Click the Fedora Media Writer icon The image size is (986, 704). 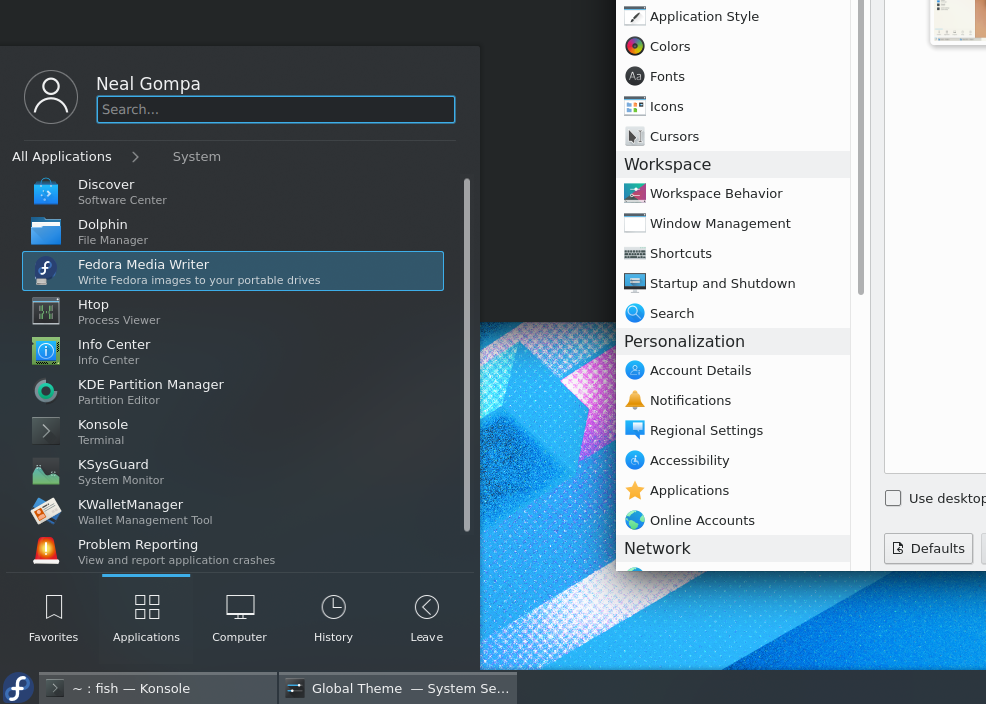(x=46, y=272)
